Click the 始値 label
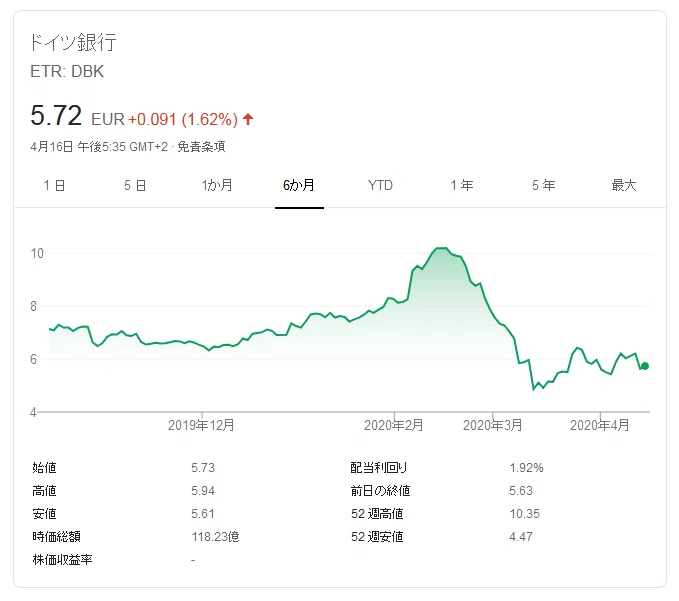 44,468
